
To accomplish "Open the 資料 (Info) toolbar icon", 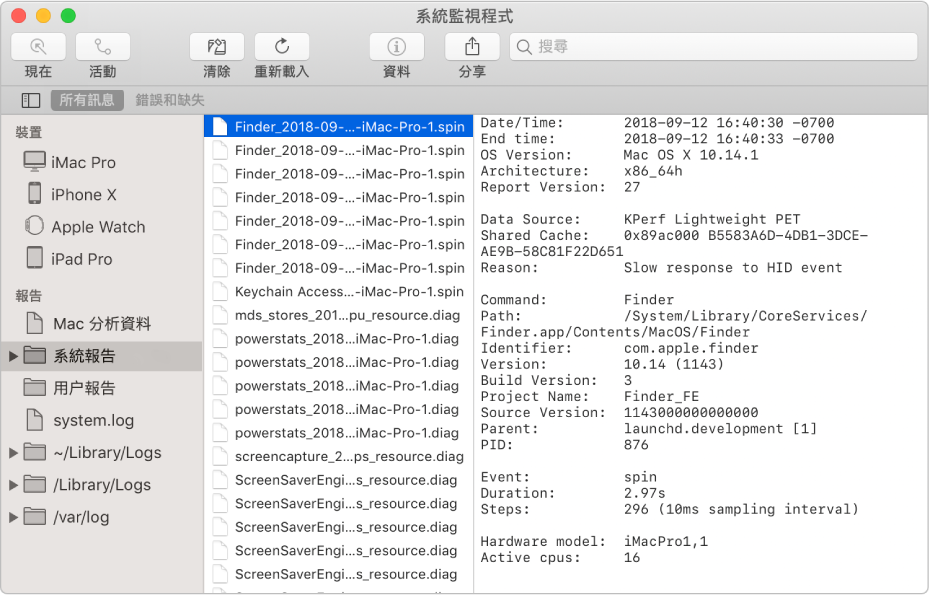I will (397, 47).
